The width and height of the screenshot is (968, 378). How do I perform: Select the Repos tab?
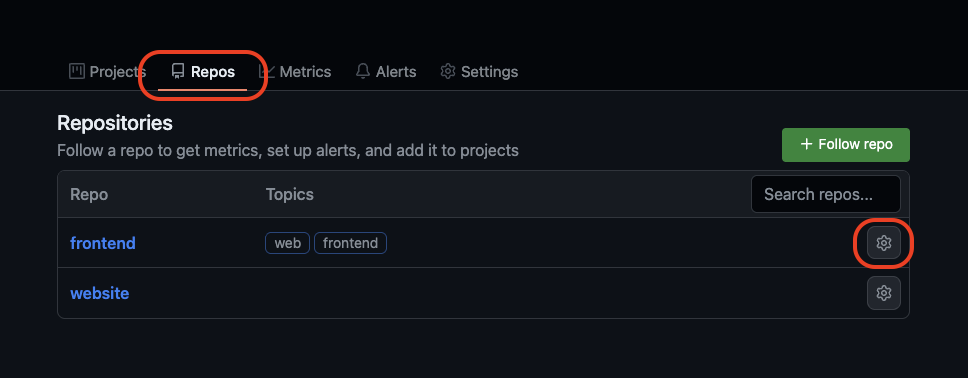202,72
